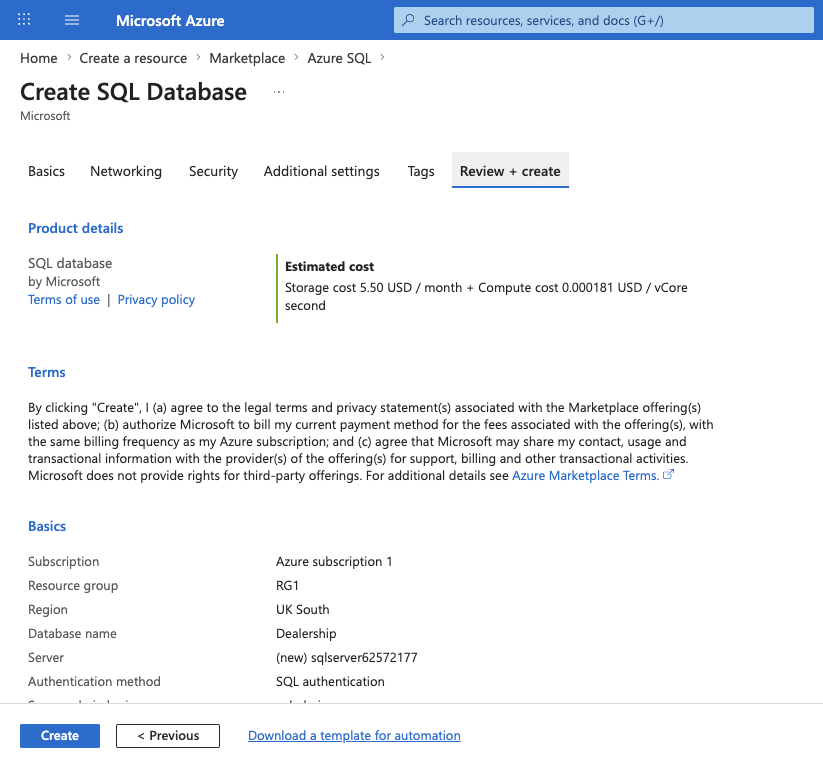Download a template for automation
The width and height of the screenshot is (823, 768).
coord(354,735)
